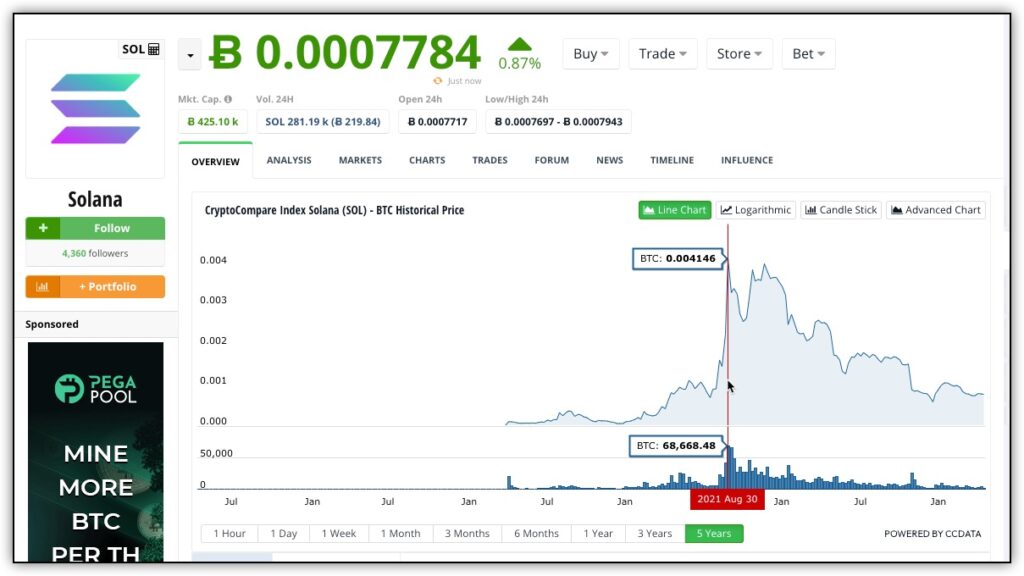The width and height of the screenshot is (1024, 576).
Task: Expand the Trade dropdown
Action: 663,54
